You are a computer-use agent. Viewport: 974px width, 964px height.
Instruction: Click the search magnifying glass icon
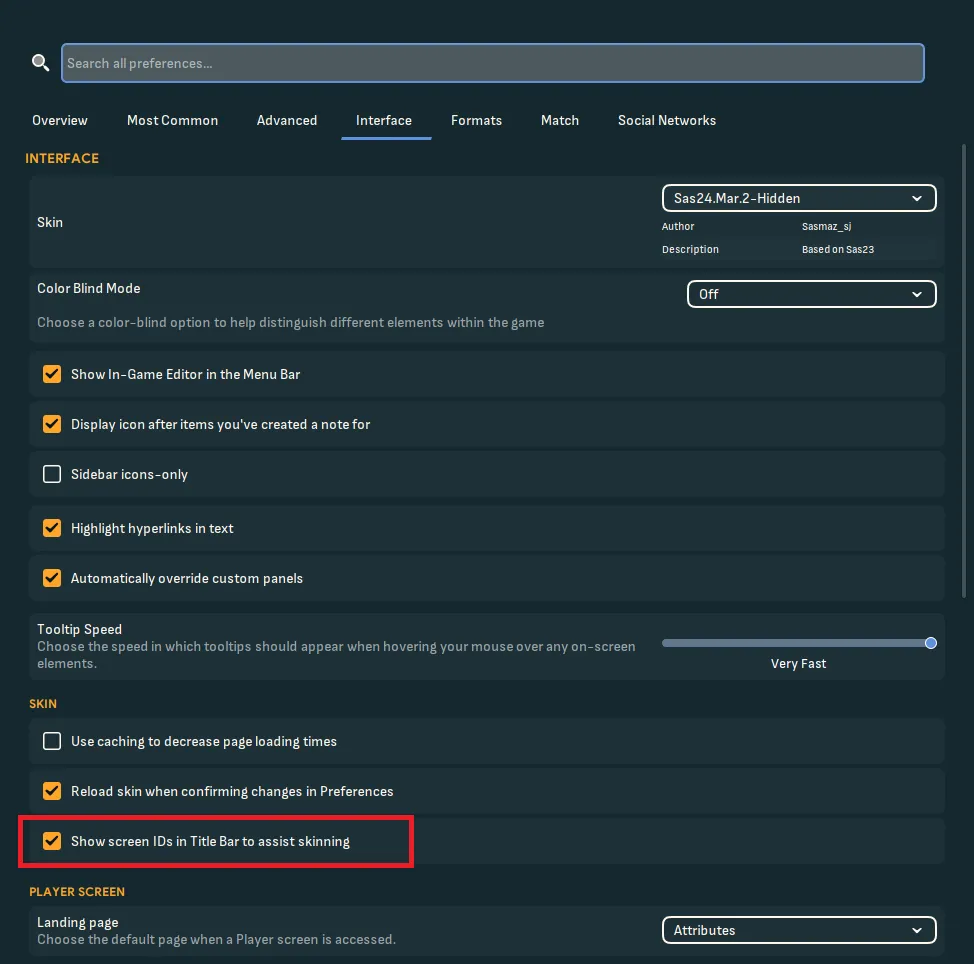(x=40, y=62)
